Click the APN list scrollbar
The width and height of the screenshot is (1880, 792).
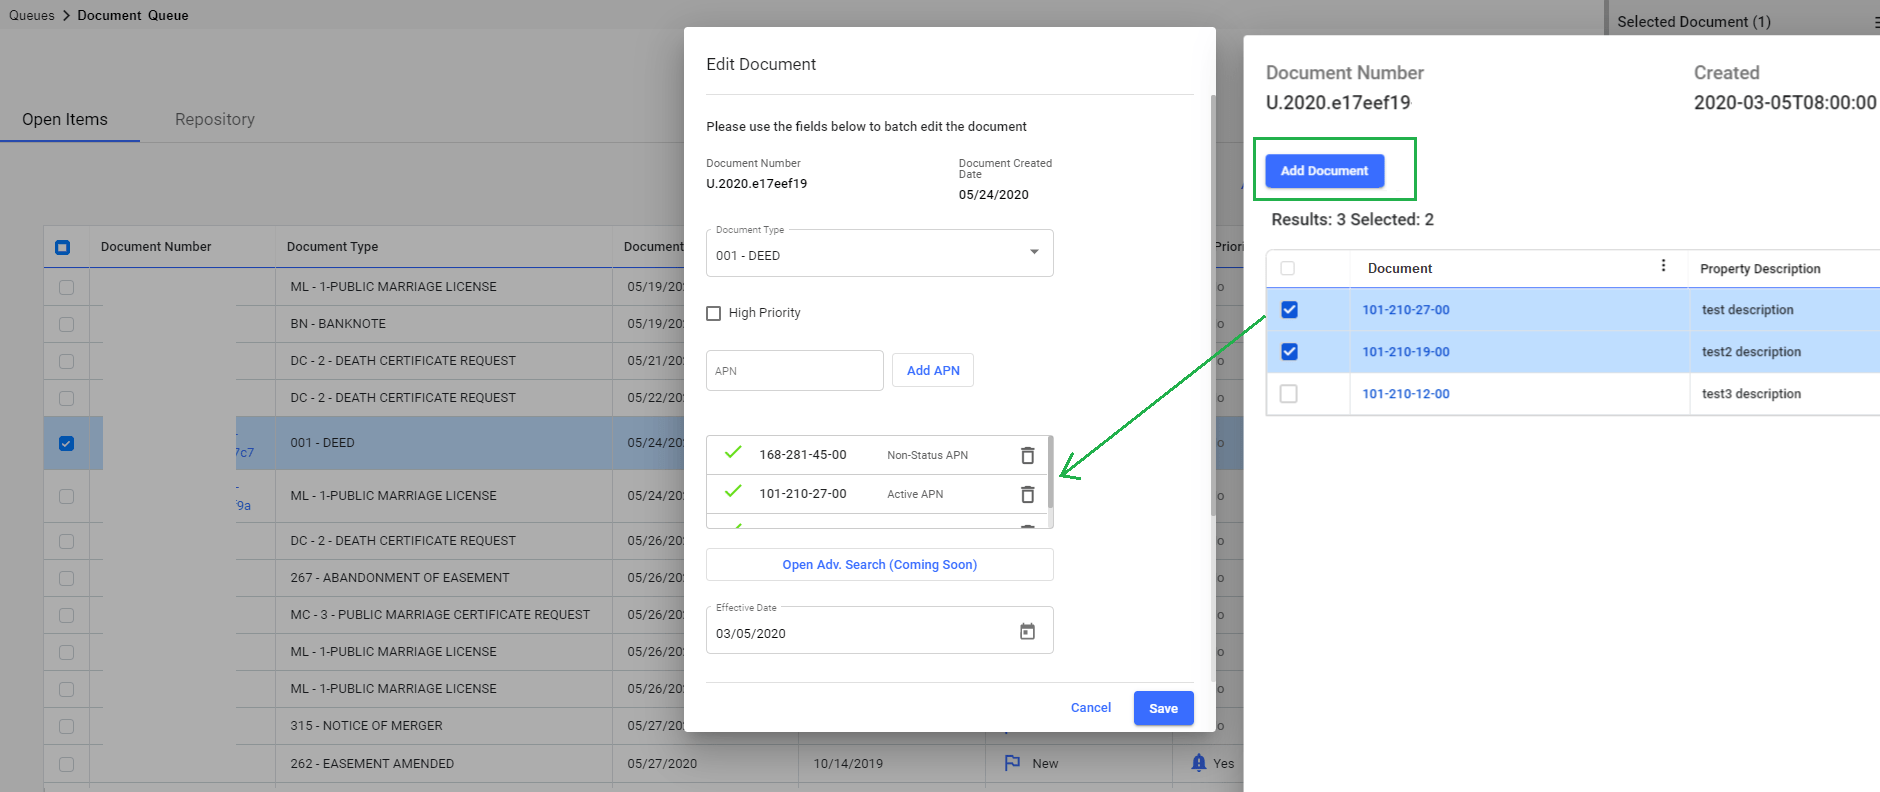[1050, 472]
